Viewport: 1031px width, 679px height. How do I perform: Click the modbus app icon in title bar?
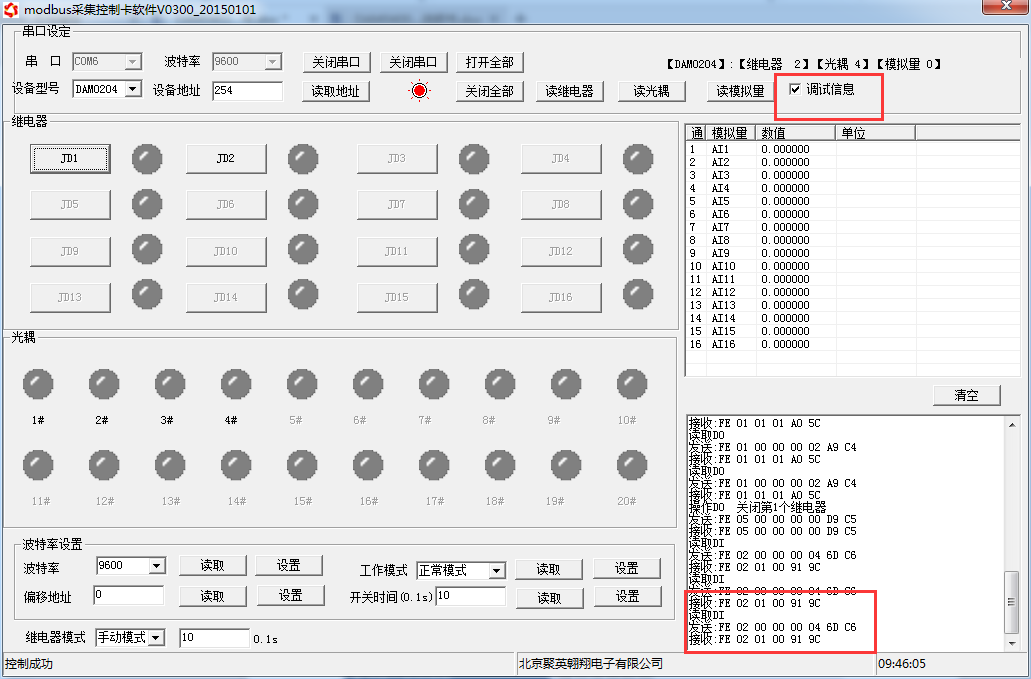click(12, 9)
